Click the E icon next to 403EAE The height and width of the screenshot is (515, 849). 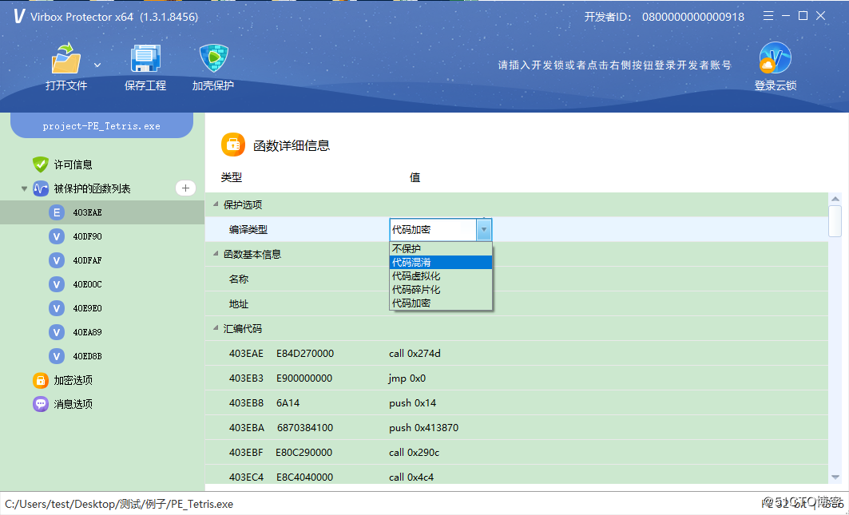[x=56, y=212]
